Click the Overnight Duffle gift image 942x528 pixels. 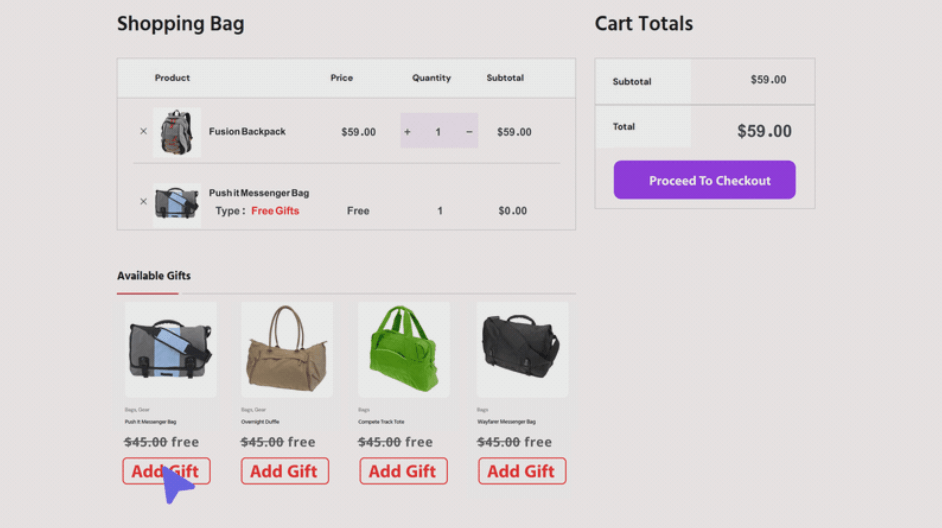287,349
